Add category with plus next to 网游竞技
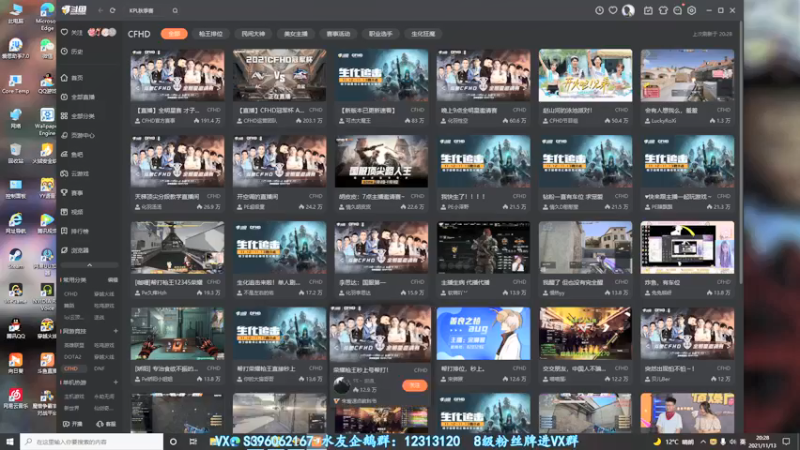 click(115, 331)
